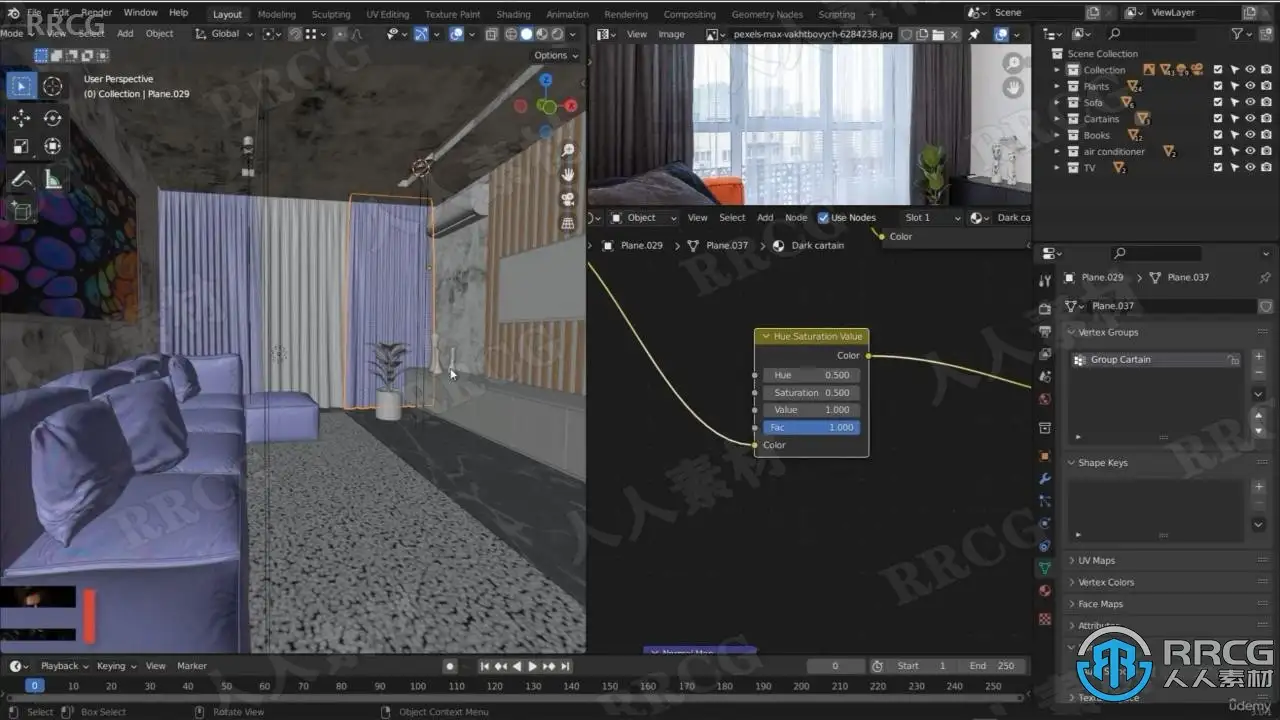Add a new vertex group with plus button

tap(1259, 357)
